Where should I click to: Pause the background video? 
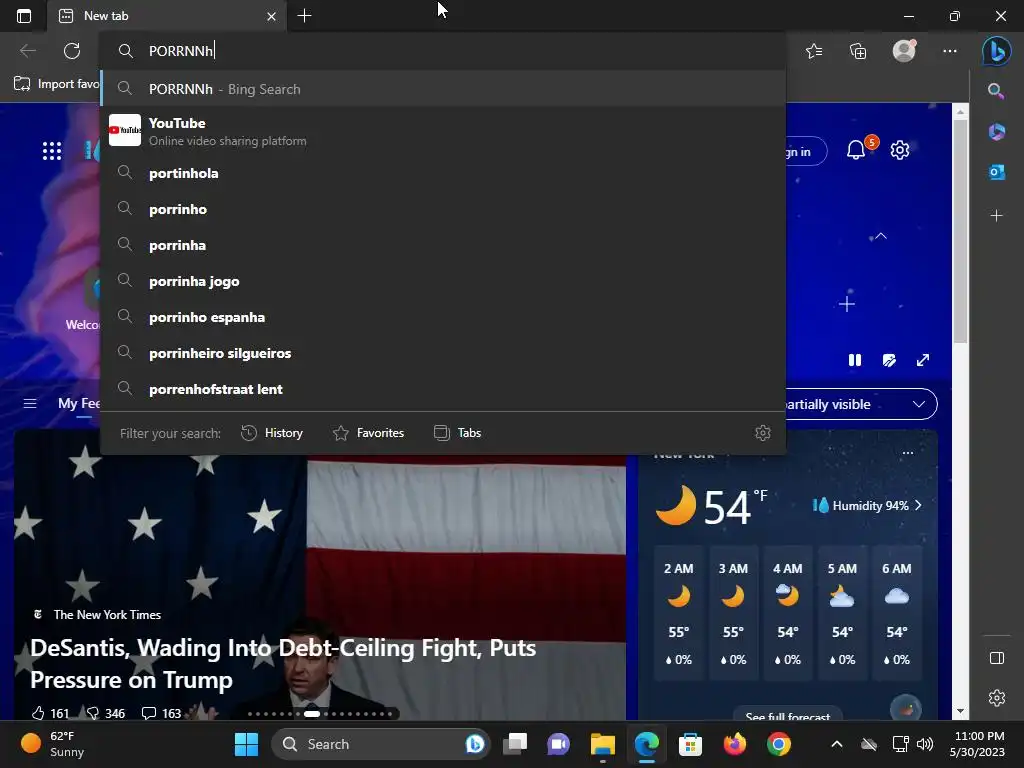(x=854, y=360)
